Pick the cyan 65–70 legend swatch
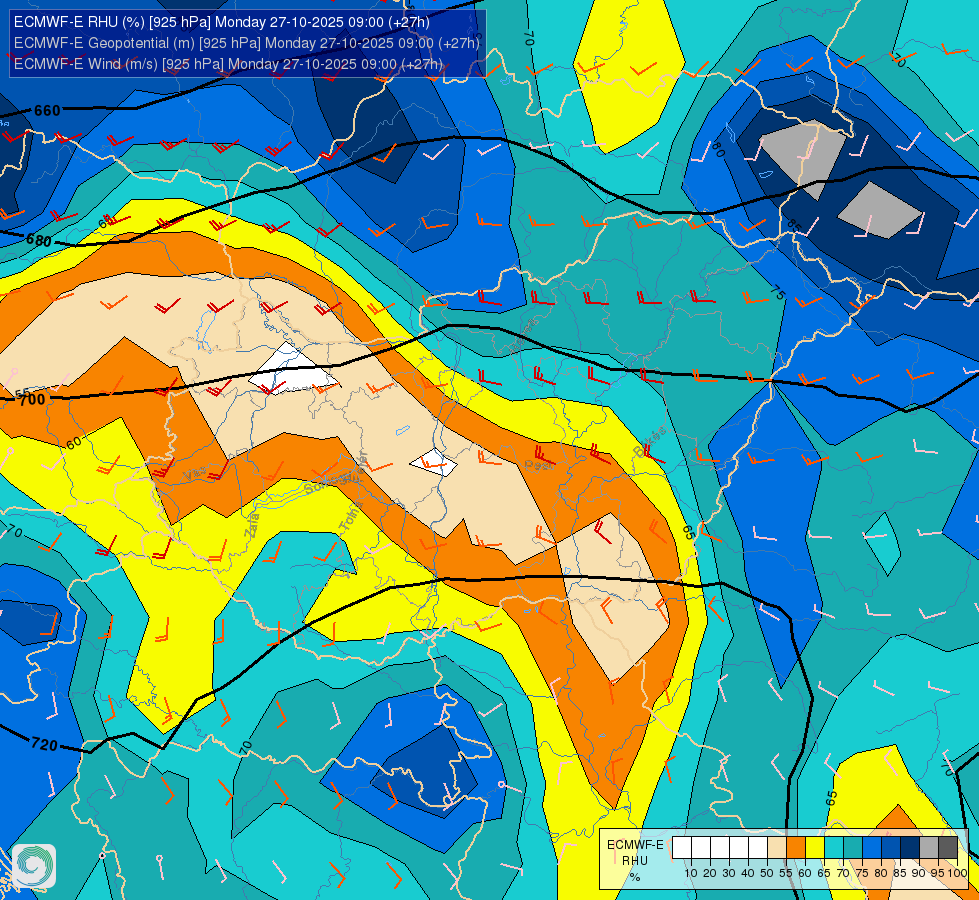 pos(834,848)
